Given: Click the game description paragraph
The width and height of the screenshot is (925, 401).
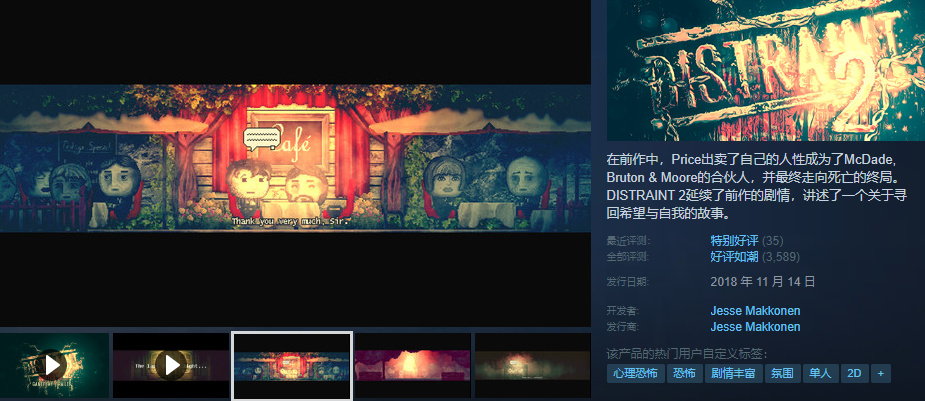Looking at the screenshot, I should coord(757,185).
